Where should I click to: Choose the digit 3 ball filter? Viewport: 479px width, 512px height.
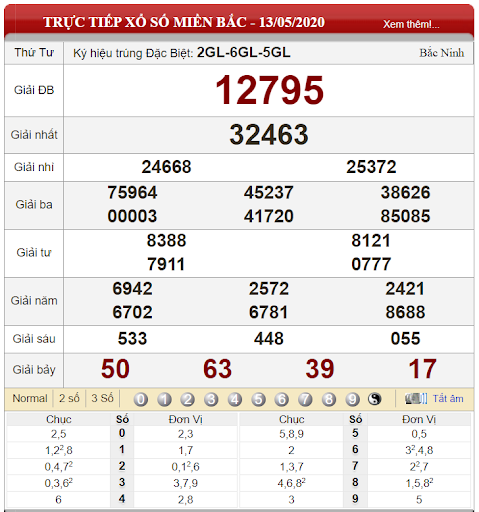(211, 399)
